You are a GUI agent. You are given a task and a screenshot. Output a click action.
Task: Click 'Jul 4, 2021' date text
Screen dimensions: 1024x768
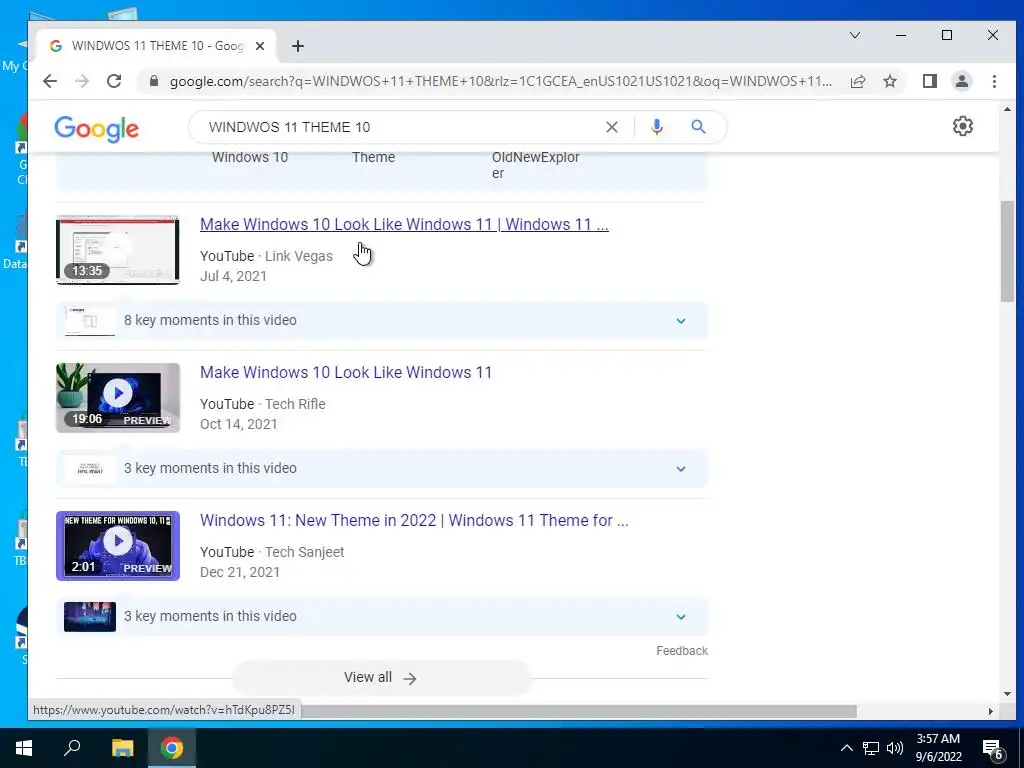[233, 276]
